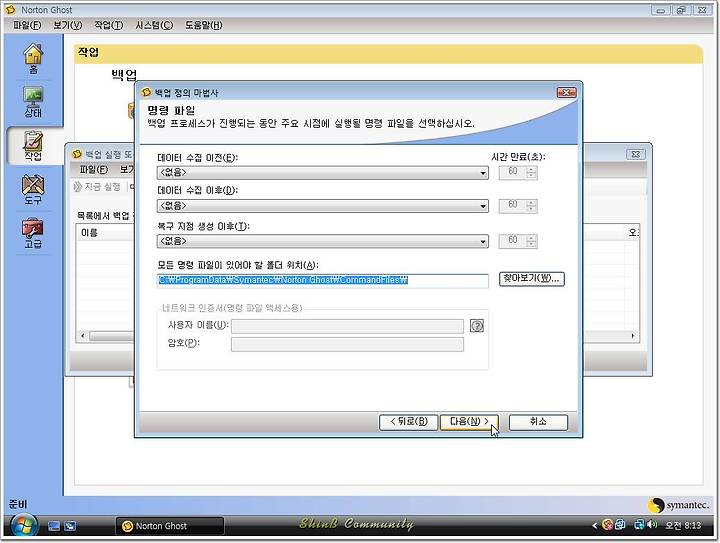This screenshot has height=543, width=720.
Task: Click the network credentials help icon
Action: pos(477,326)
